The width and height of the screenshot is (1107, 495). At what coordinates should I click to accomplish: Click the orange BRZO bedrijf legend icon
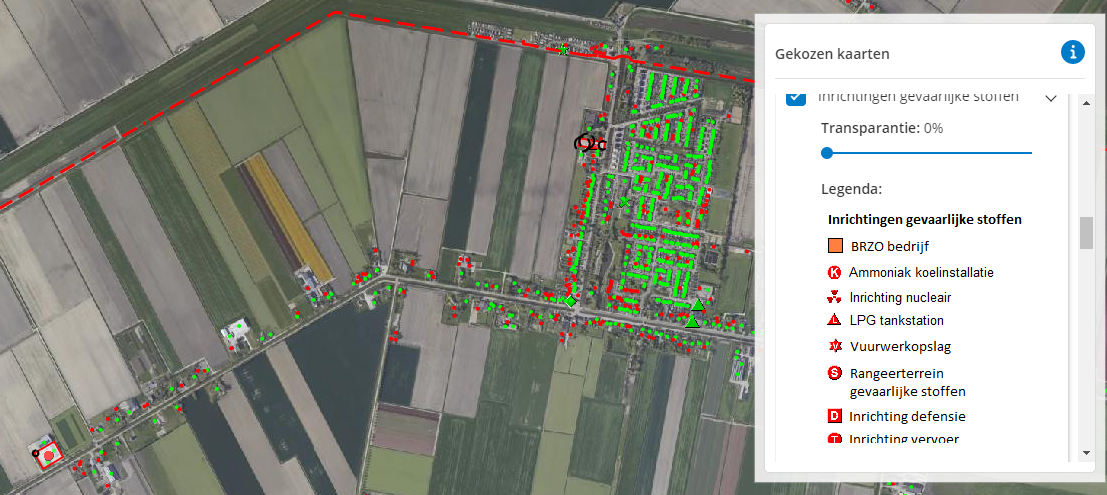(834, 245)
